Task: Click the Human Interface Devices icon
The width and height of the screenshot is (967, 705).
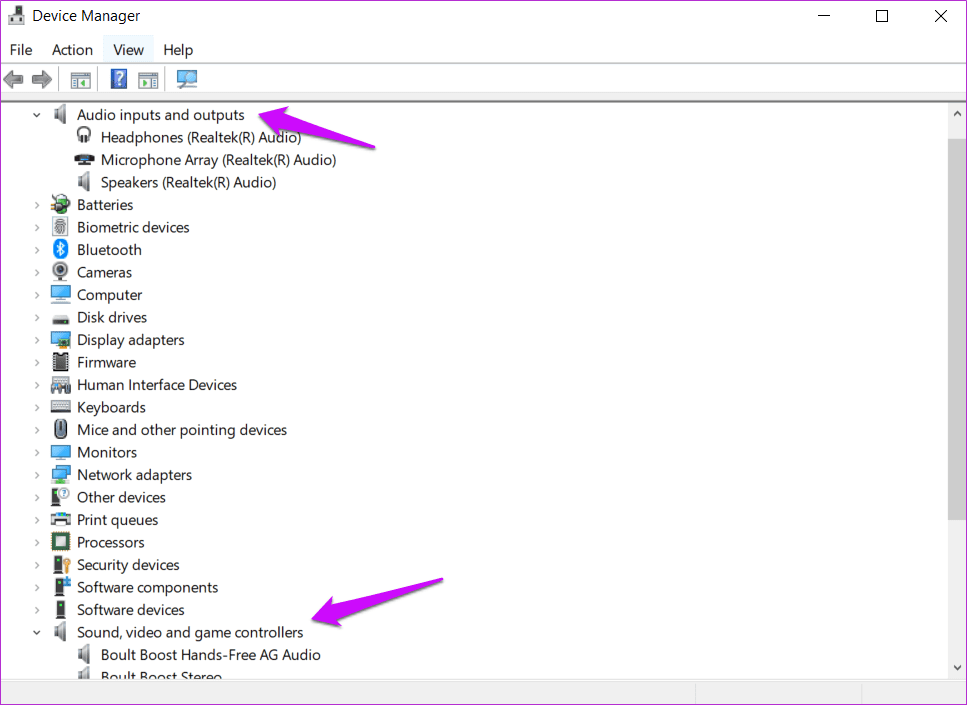Action: coord(60,385)
